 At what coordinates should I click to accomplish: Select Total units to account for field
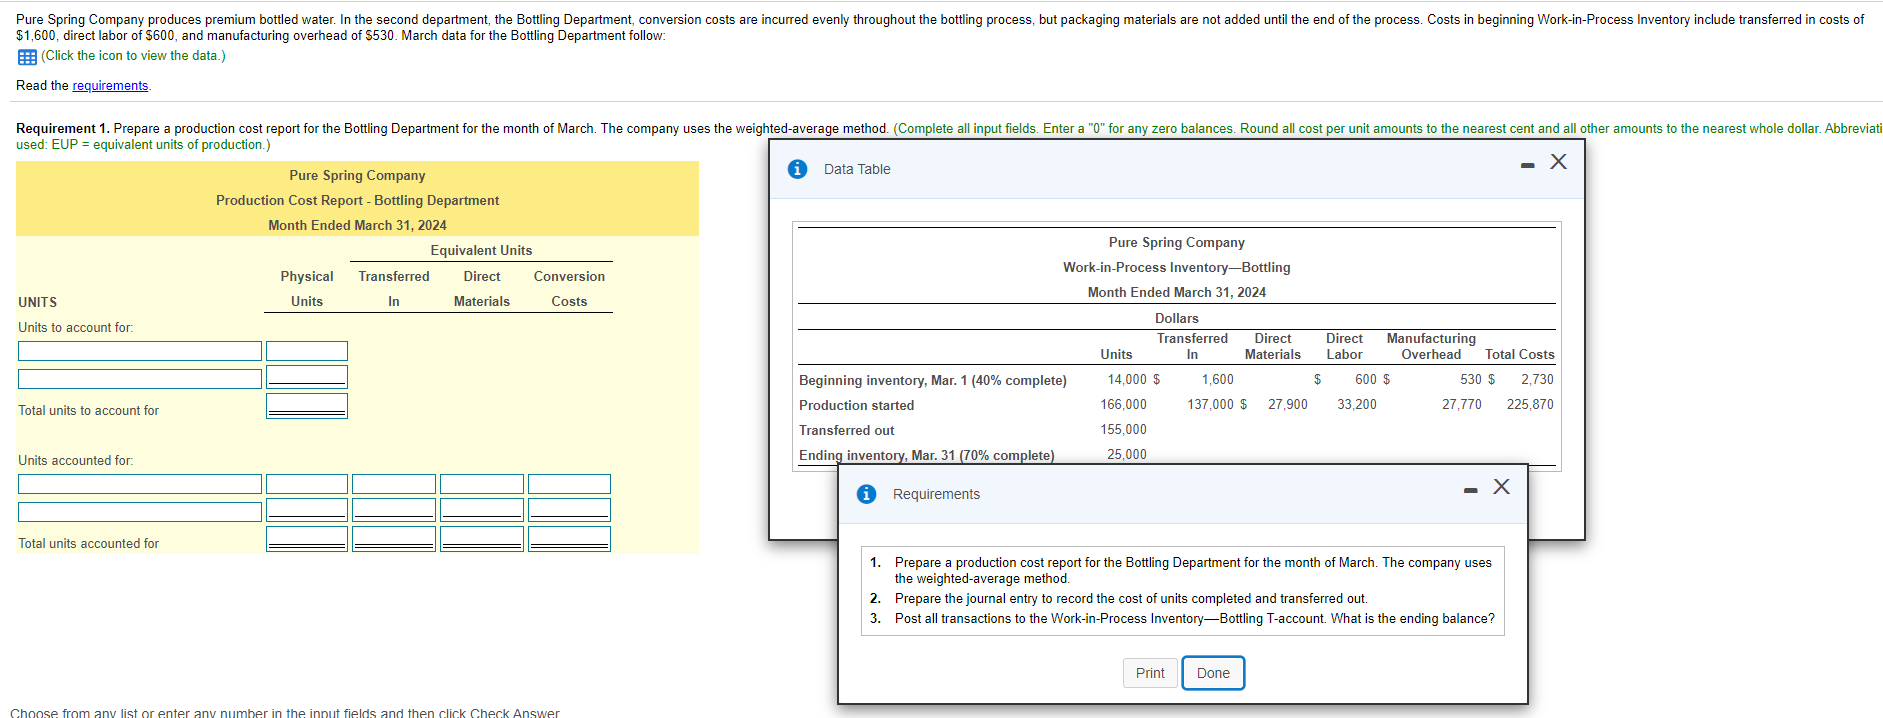pyautogui.click(x=307, y=406)
